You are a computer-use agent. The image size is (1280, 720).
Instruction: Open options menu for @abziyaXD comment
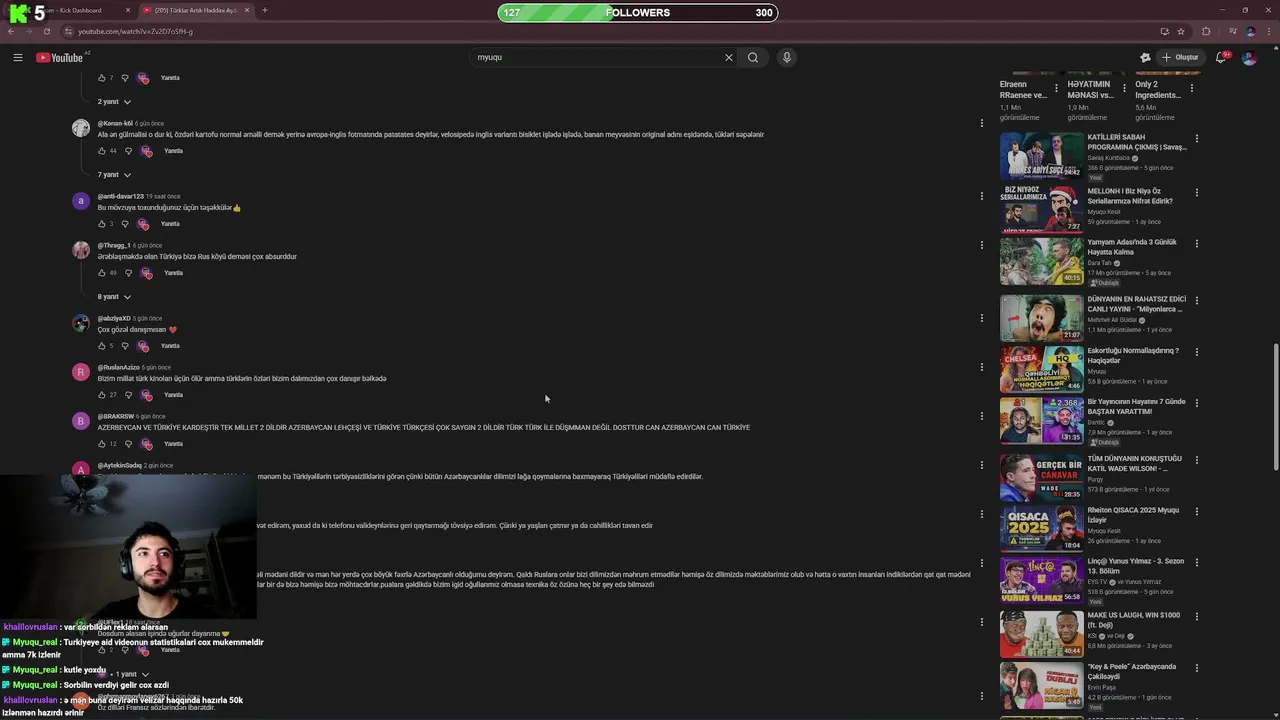pos(981,318)
